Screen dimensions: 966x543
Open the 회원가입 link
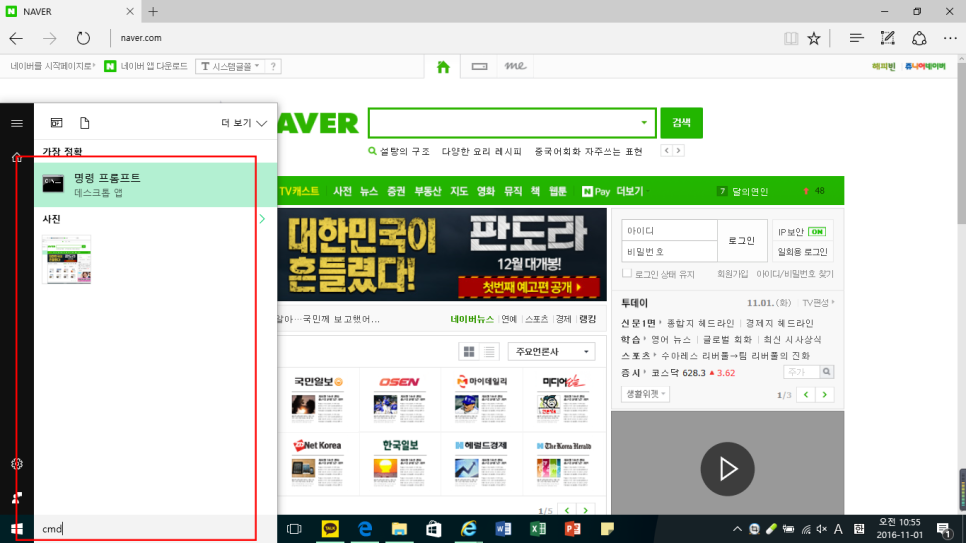coord(732,274)
